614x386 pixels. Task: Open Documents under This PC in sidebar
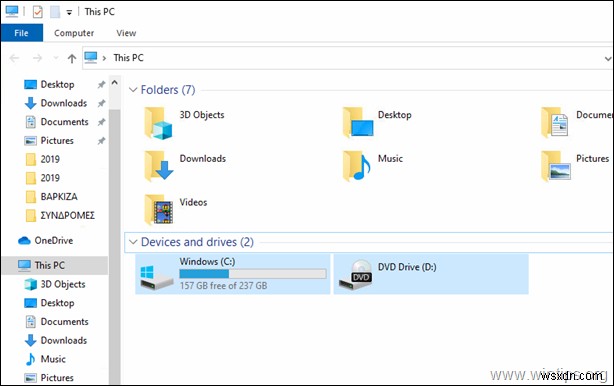pos(56,322)
